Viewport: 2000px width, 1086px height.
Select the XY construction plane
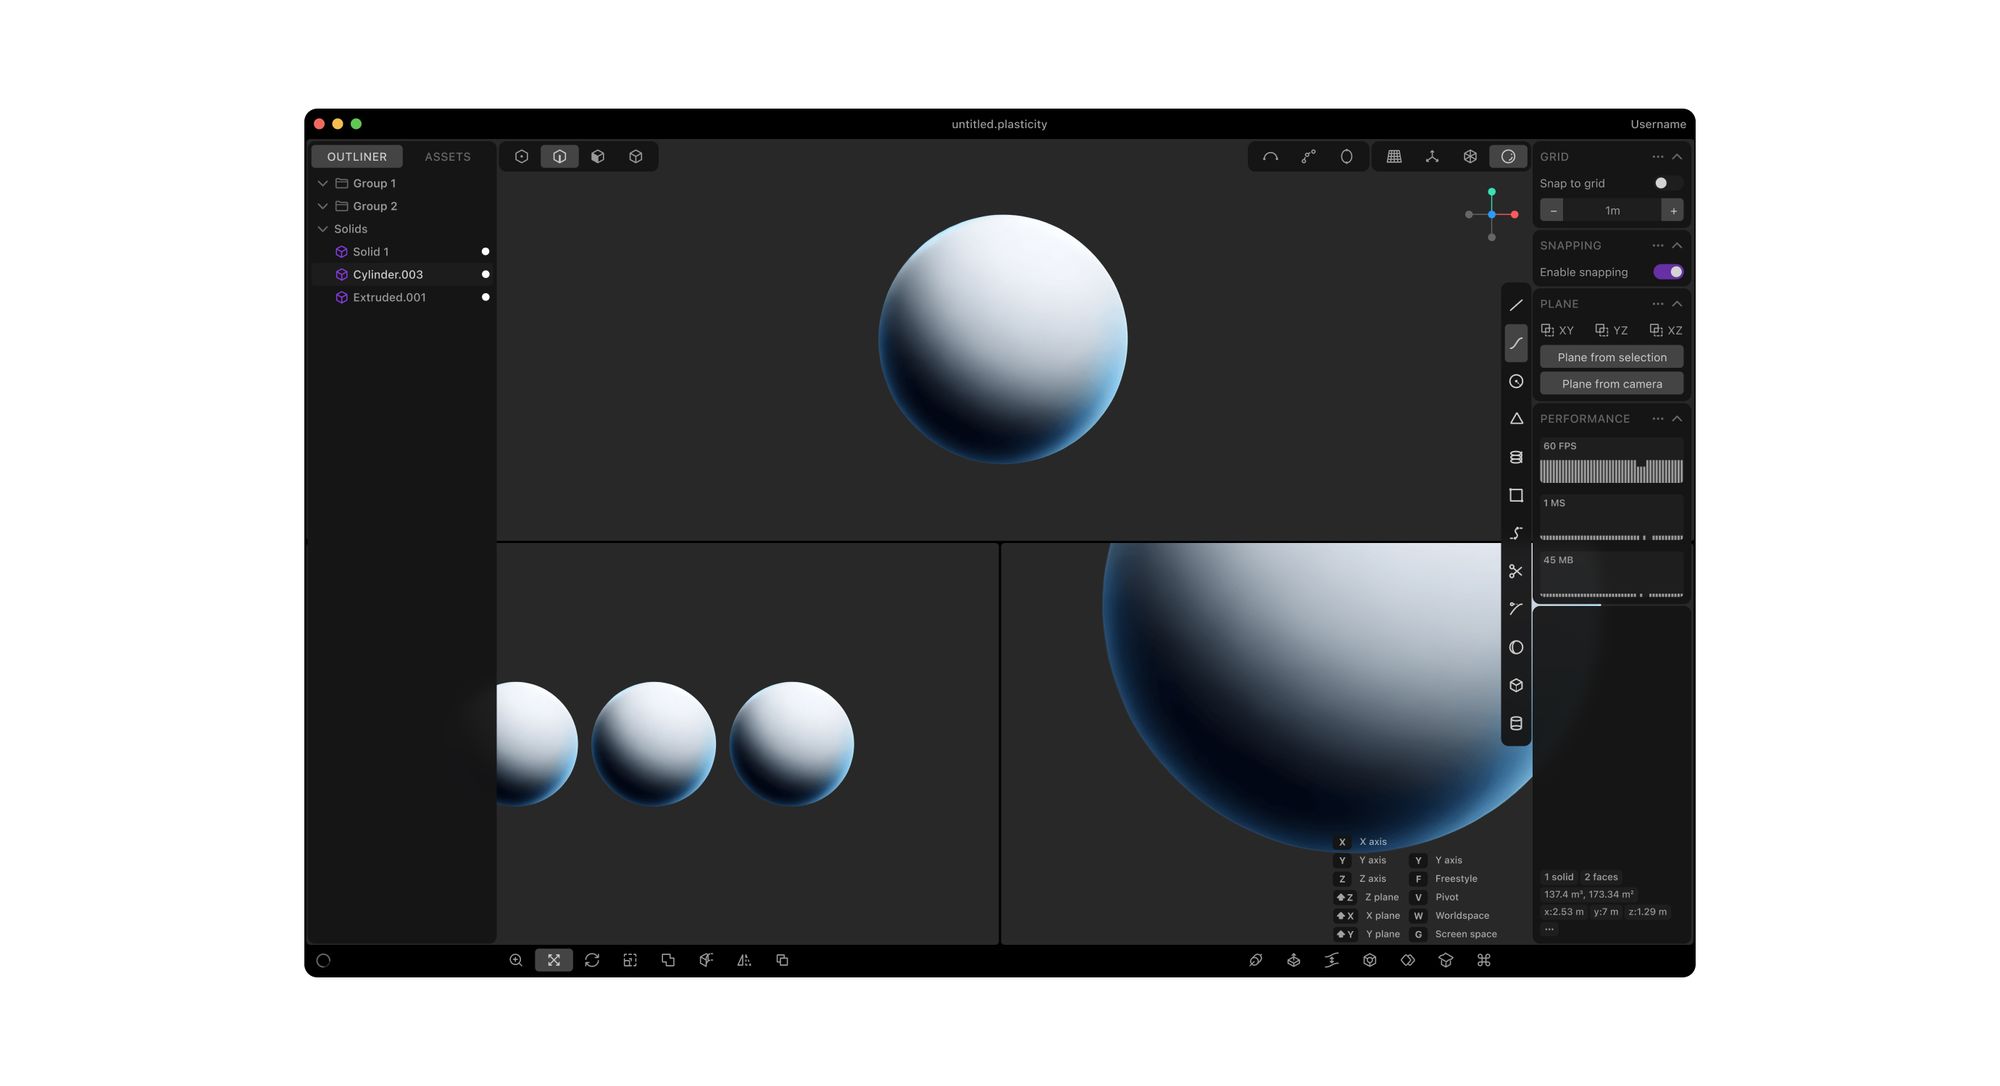click(x=1557, y=330)
